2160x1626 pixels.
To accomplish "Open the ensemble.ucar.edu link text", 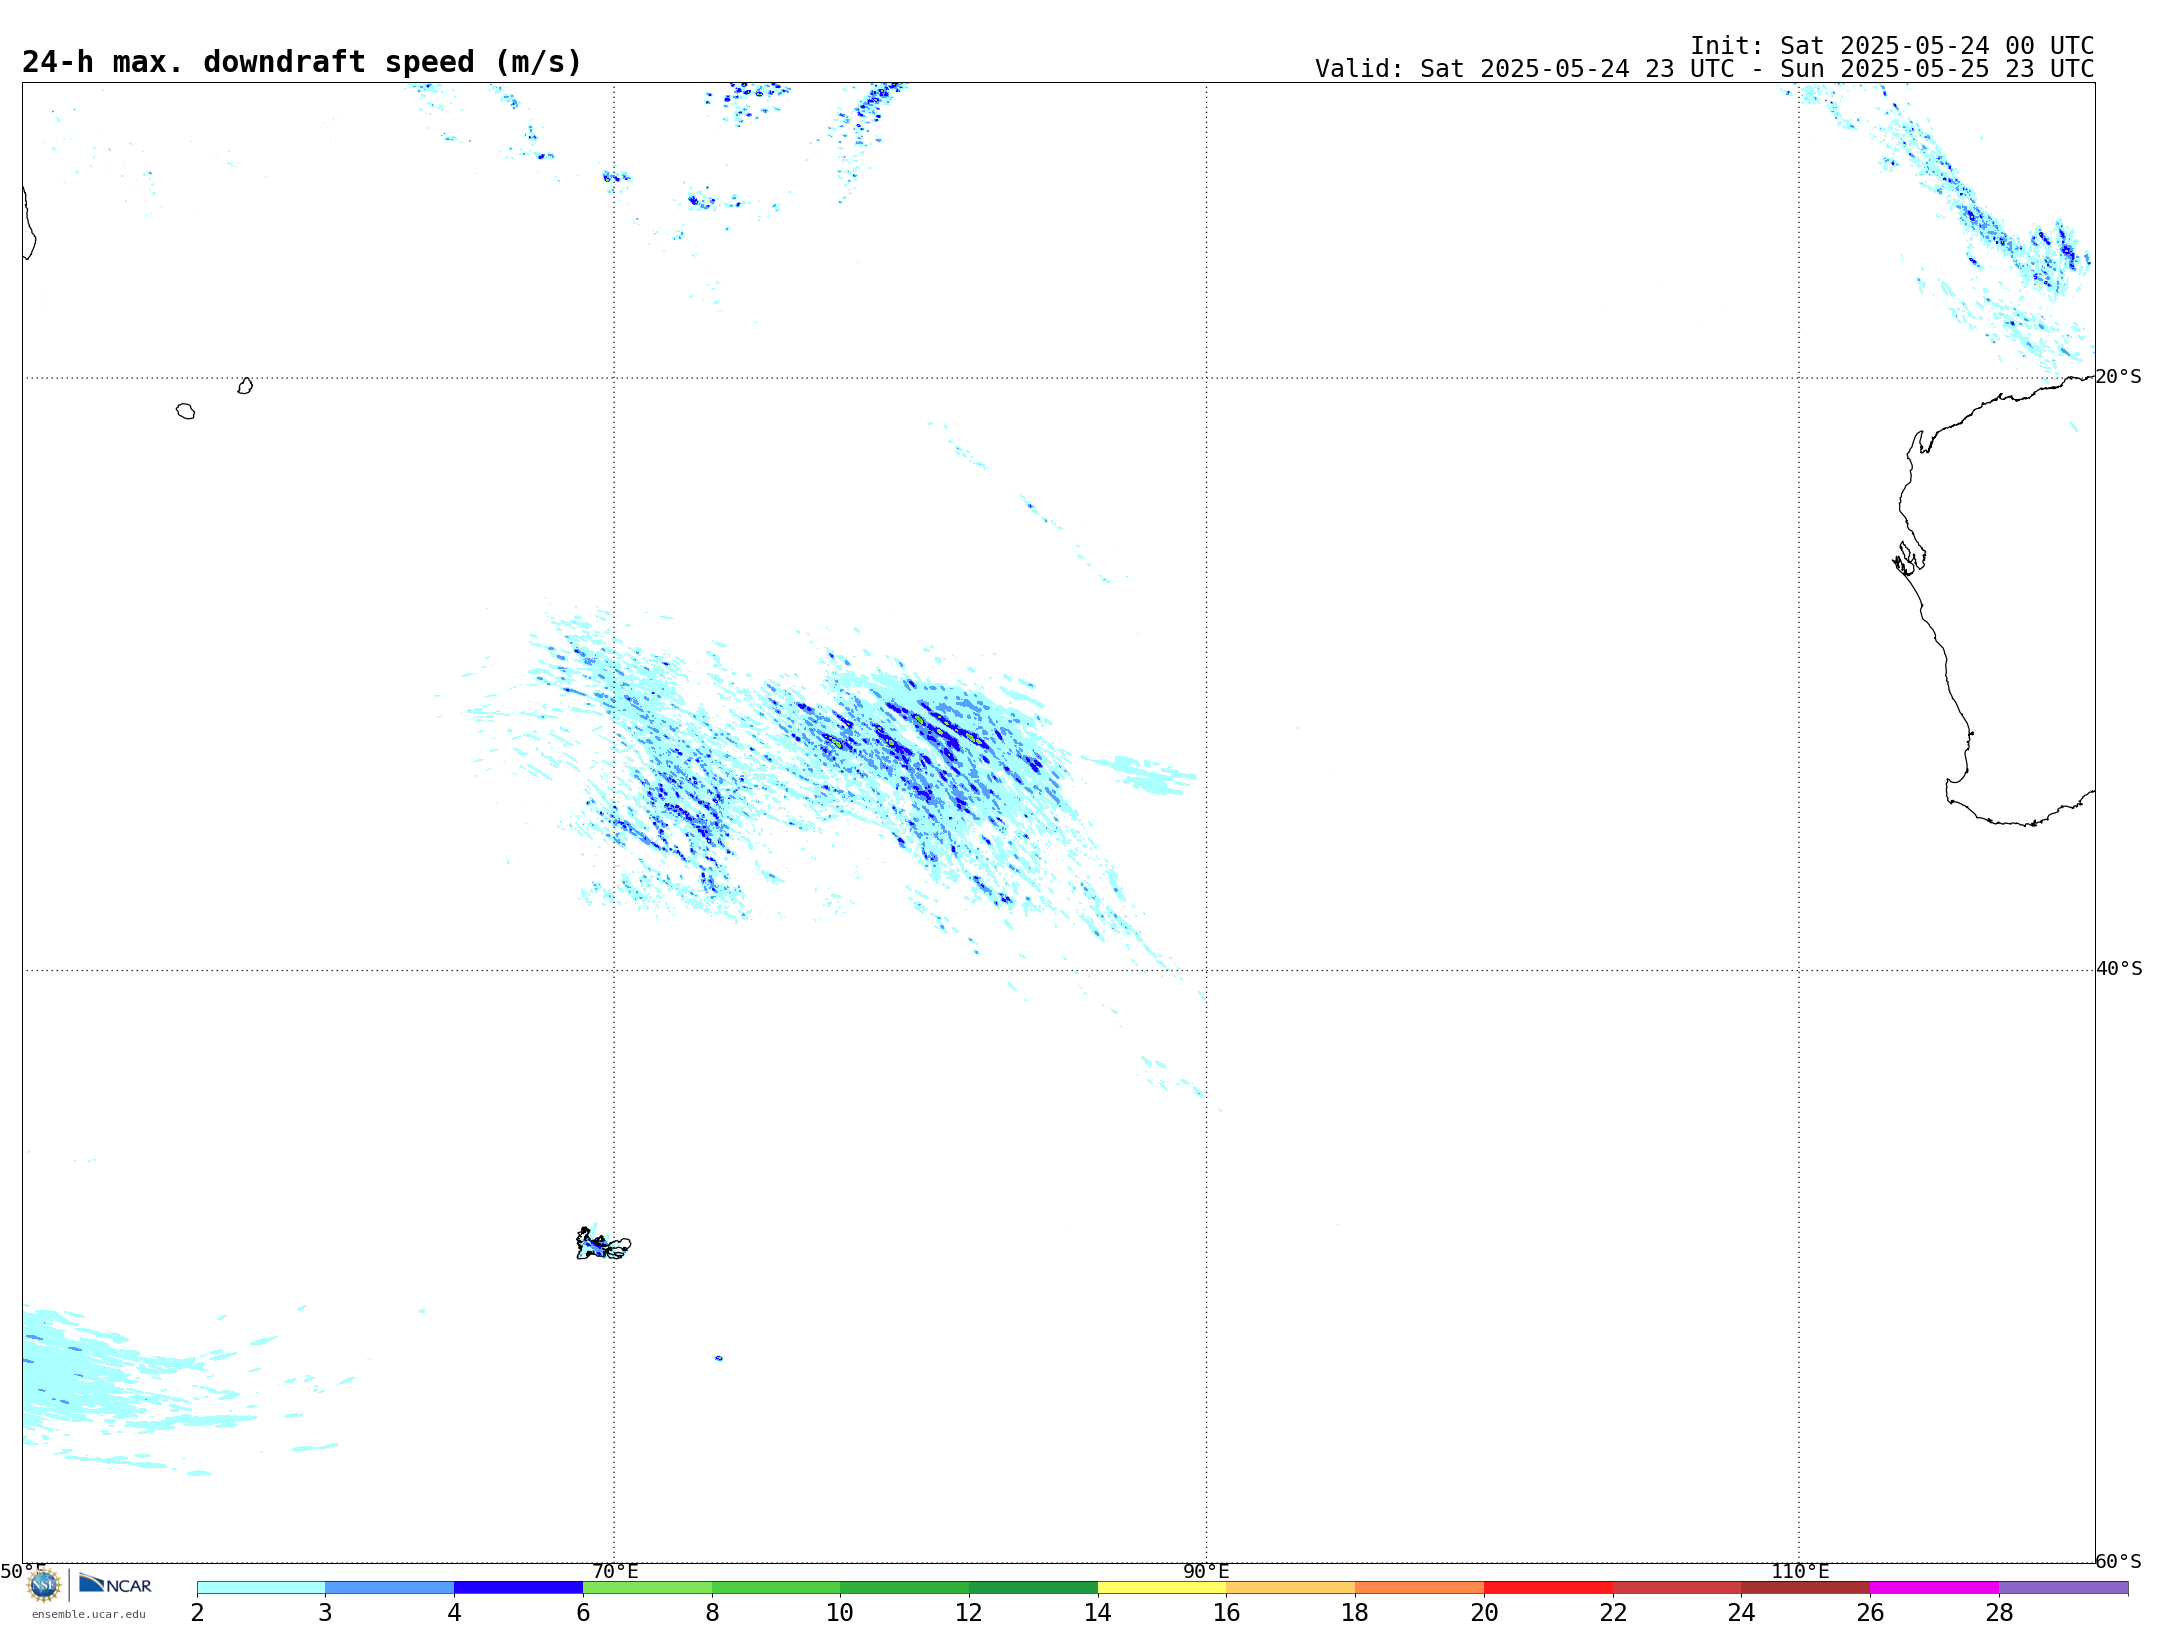I will tap(88, 1614).
